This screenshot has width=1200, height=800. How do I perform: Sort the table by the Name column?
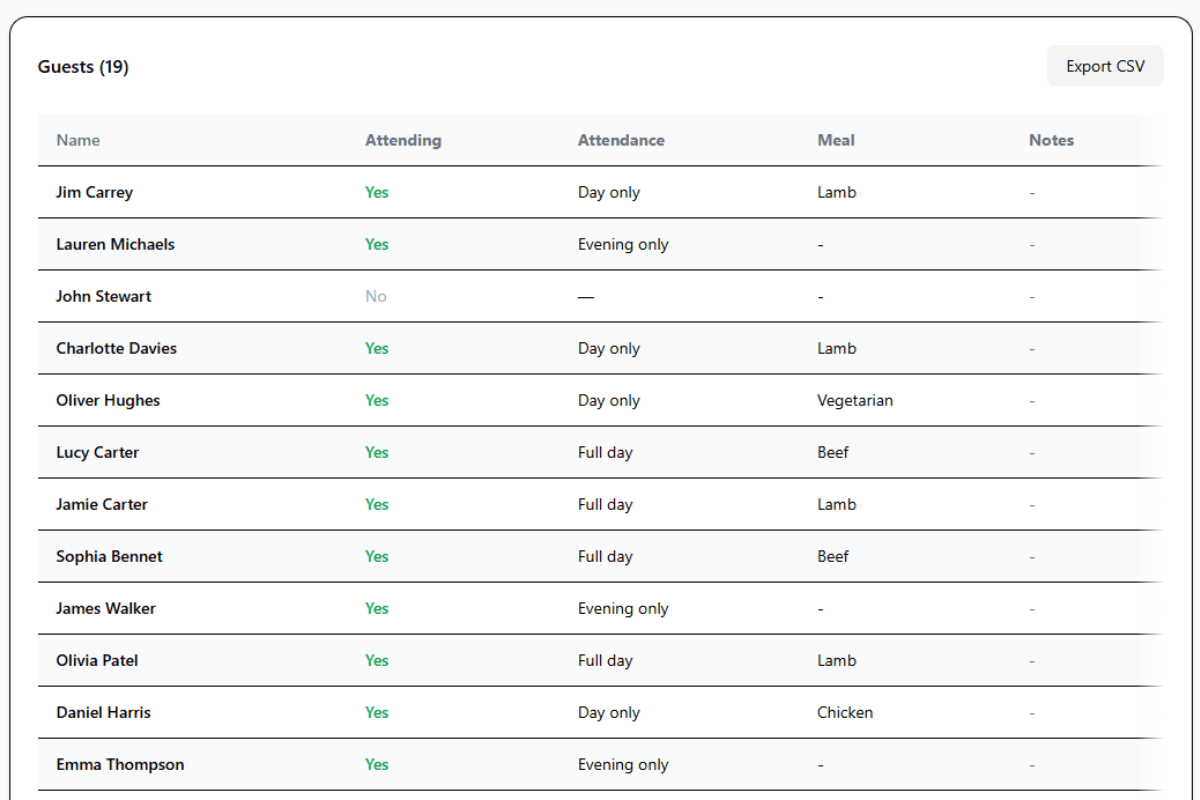(77, 140)
